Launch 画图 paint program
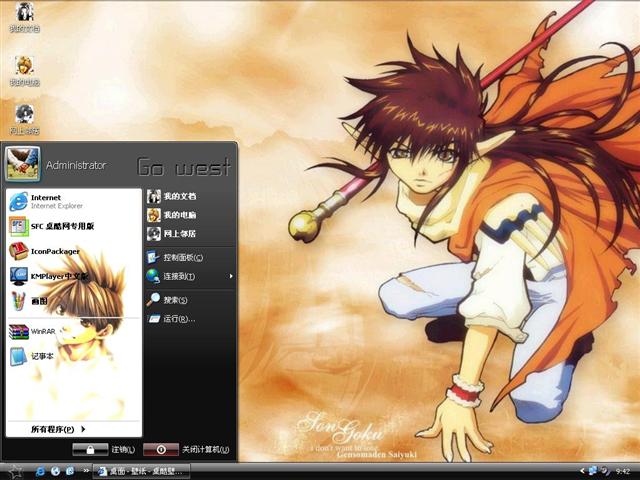 click(74, 301)
